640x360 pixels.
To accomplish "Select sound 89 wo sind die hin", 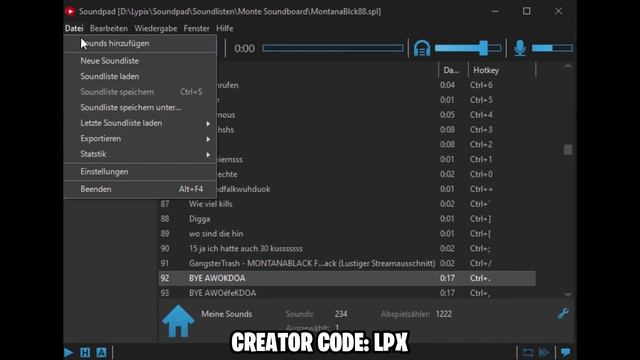I will (347, 233).
